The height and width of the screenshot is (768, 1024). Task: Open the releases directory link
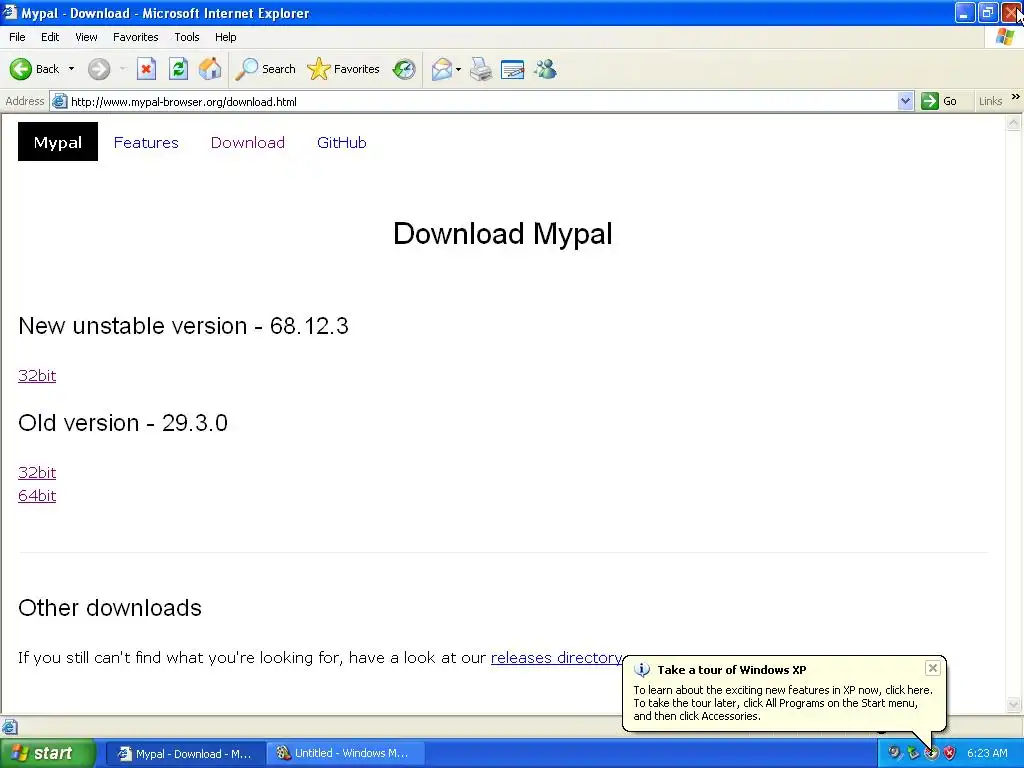pos(556,657)
